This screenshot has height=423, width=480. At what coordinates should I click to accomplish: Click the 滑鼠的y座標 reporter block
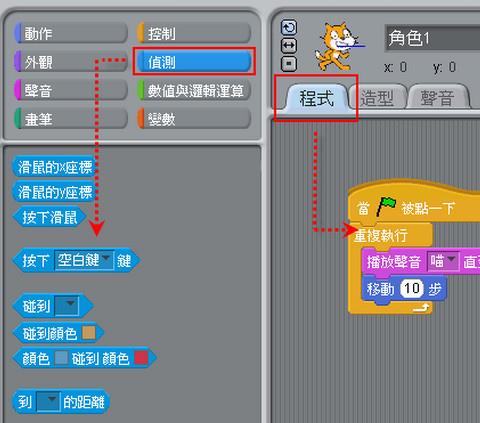coord(55,192)
